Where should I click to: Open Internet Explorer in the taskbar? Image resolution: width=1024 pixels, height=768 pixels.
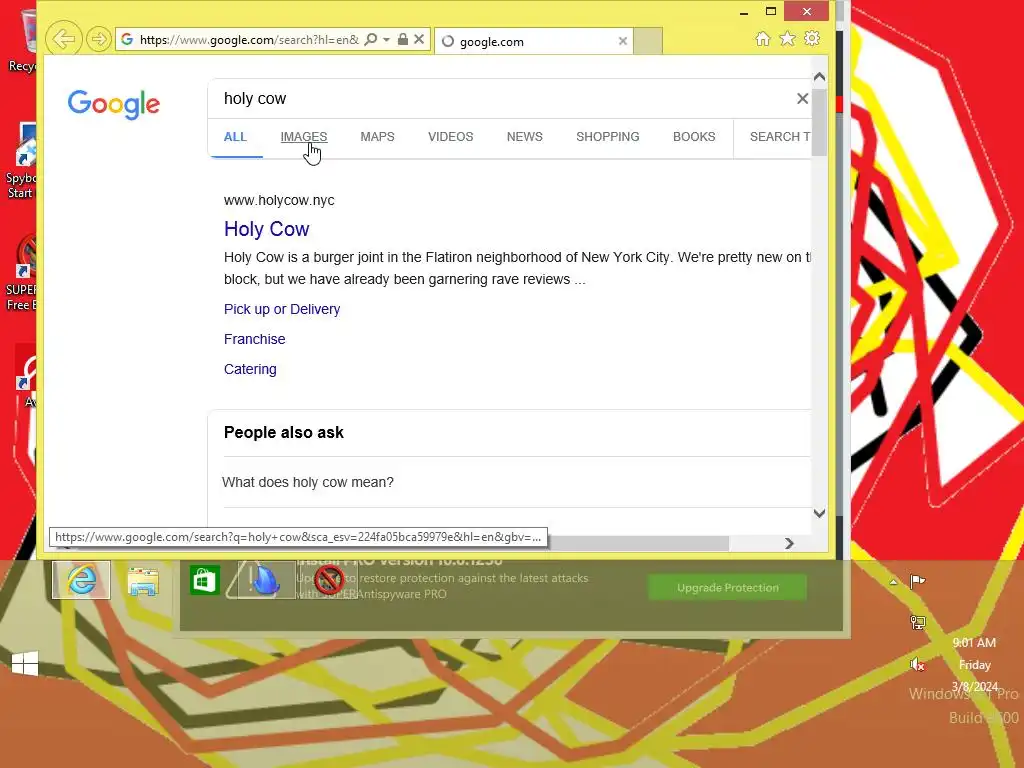[82, 579]
